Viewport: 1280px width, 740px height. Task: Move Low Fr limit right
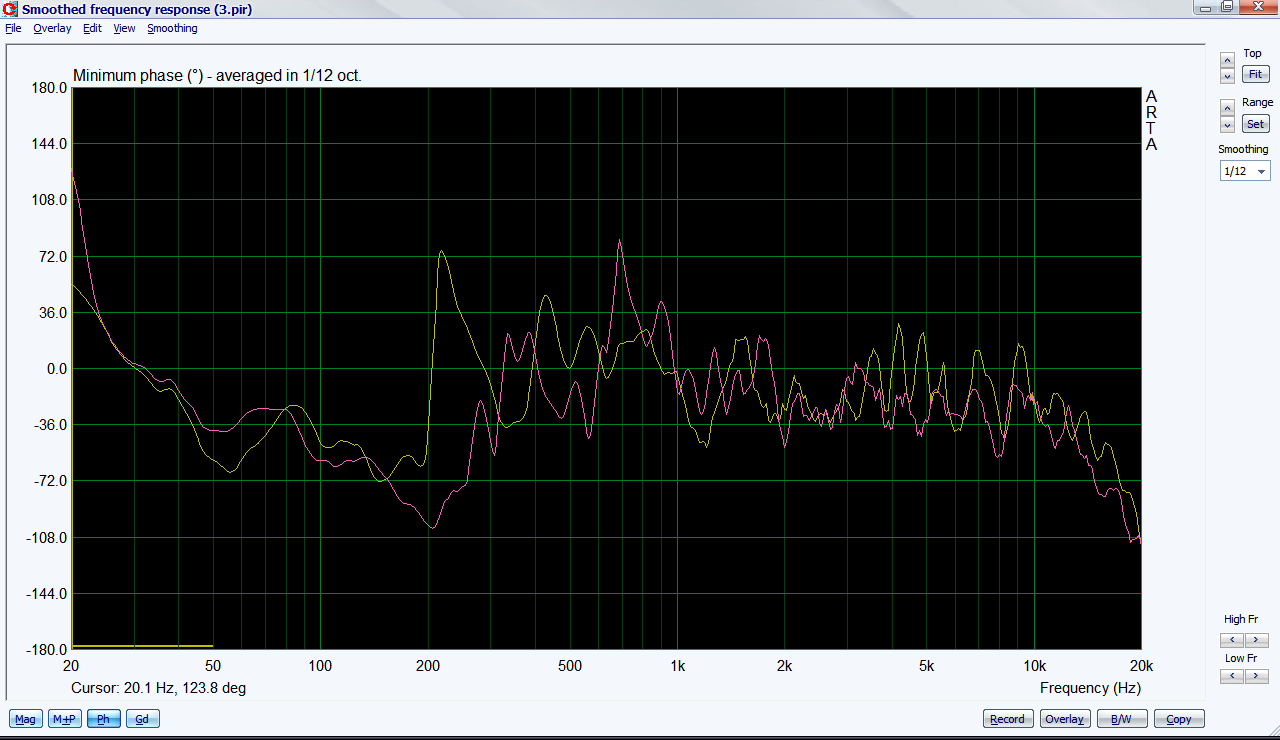(x=1256, y=676)
